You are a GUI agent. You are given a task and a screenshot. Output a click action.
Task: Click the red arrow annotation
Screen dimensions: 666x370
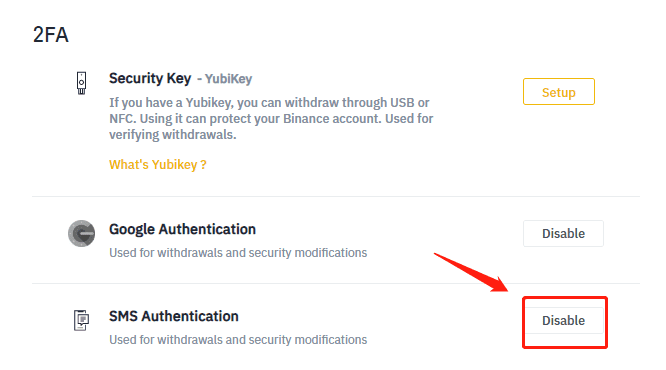point(471,272)
